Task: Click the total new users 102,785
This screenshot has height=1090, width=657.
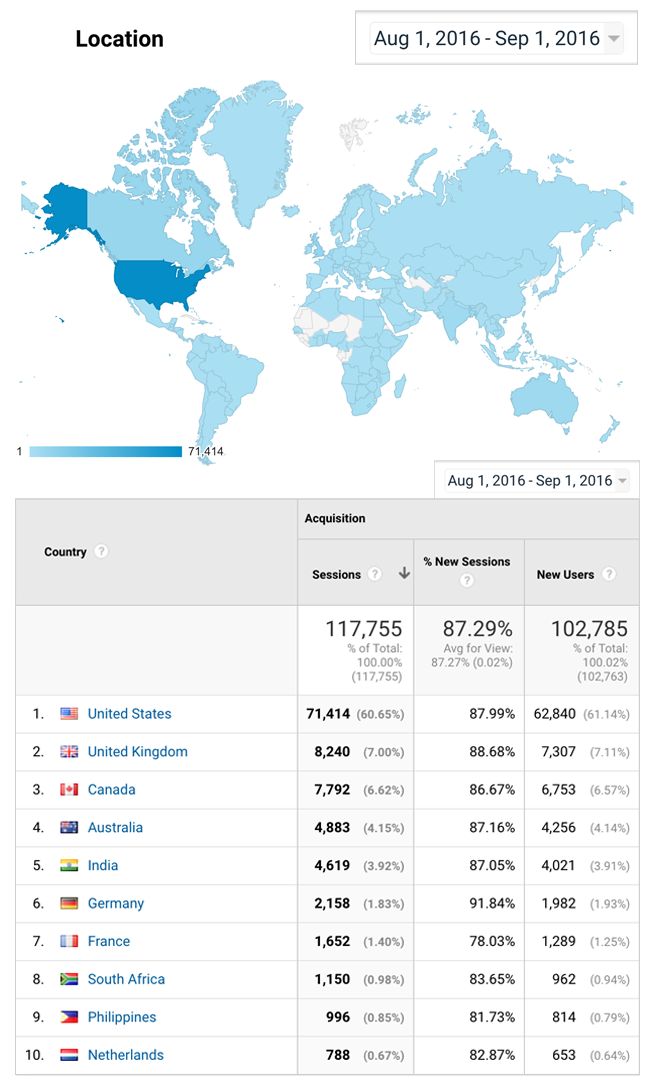Action: pyautogui.click(x=589, y=628)
